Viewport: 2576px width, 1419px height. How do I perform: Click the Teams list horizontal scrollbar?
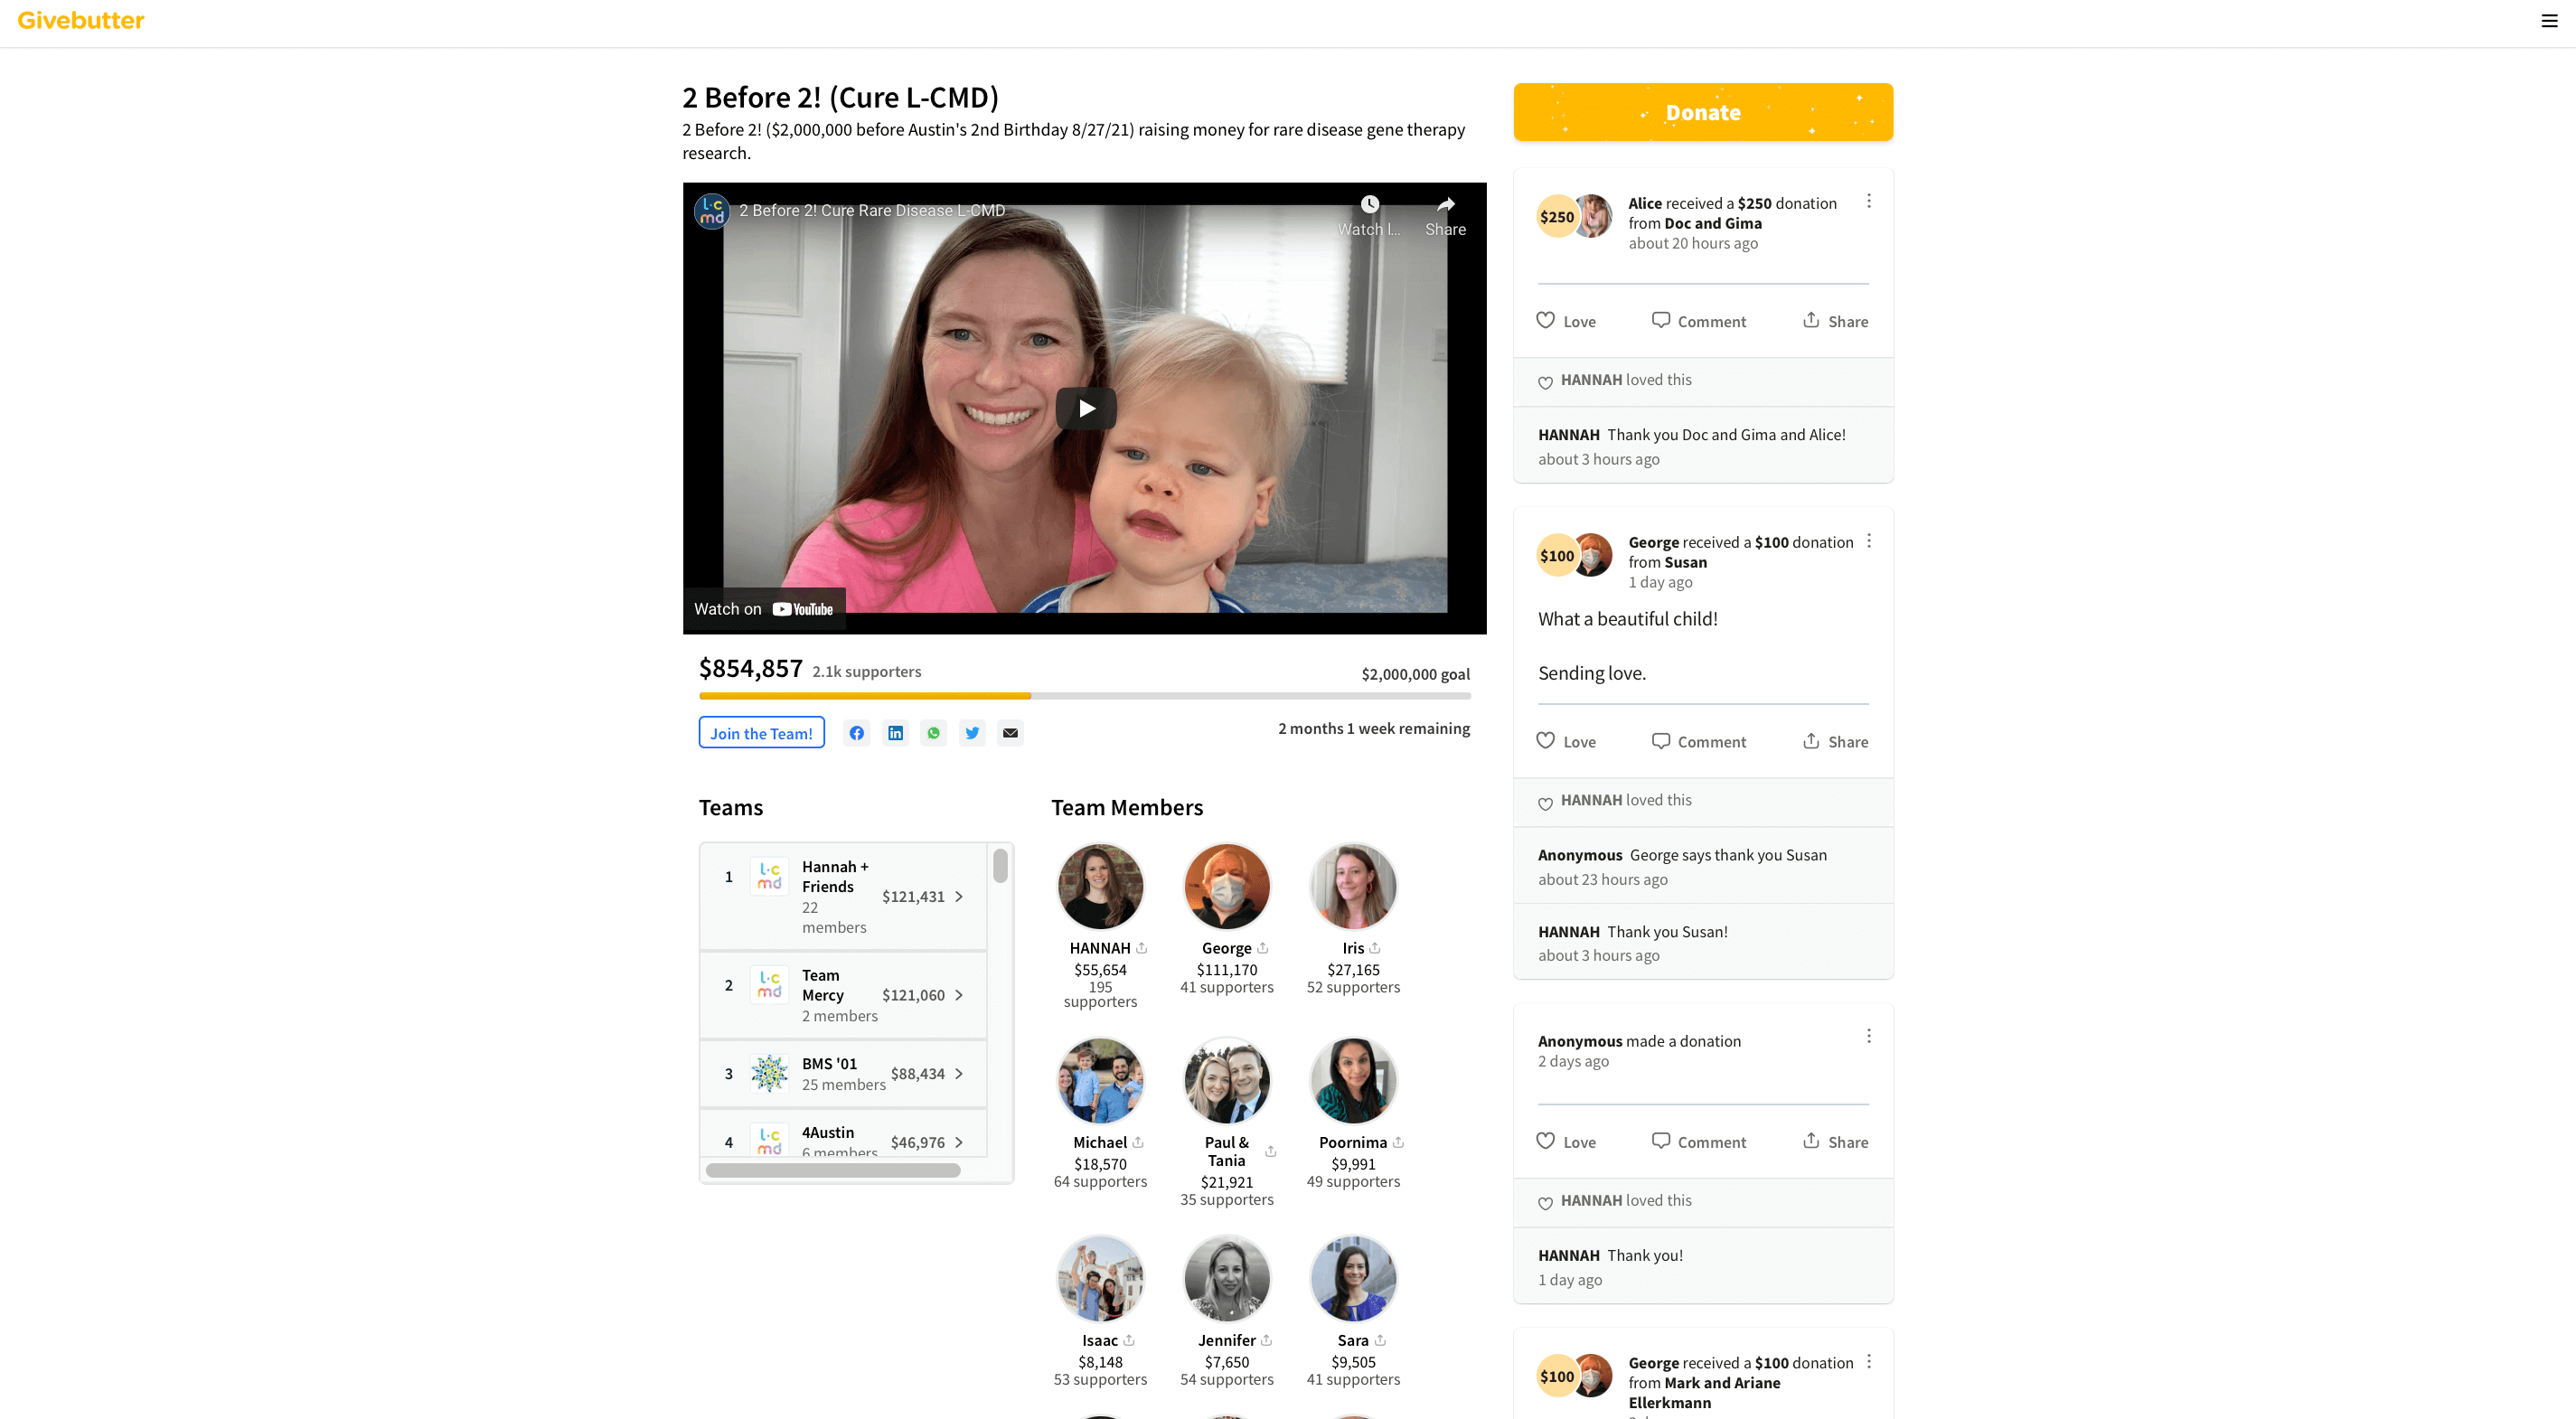click(832, 1169)
